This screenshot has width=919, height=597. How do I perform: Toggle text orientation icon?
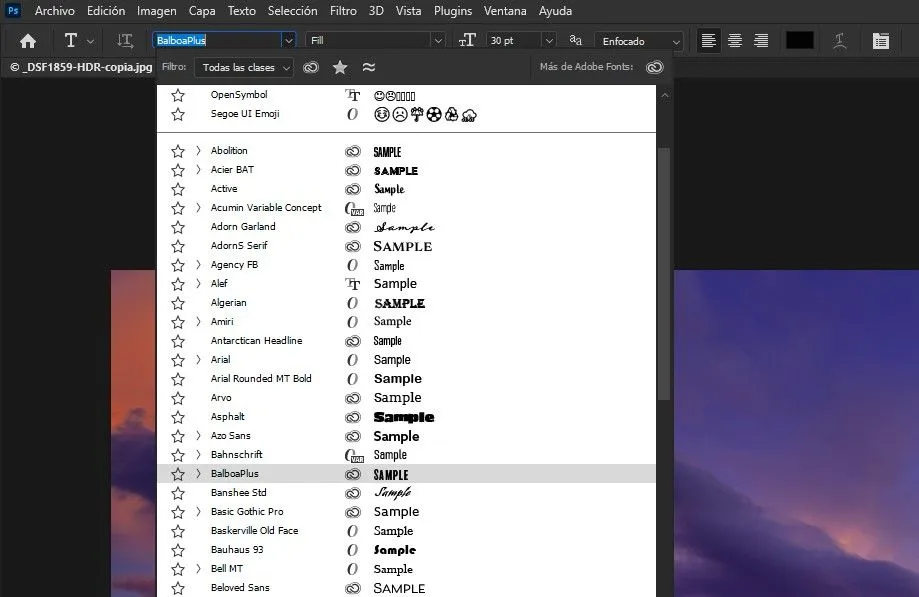click(125, 40)
